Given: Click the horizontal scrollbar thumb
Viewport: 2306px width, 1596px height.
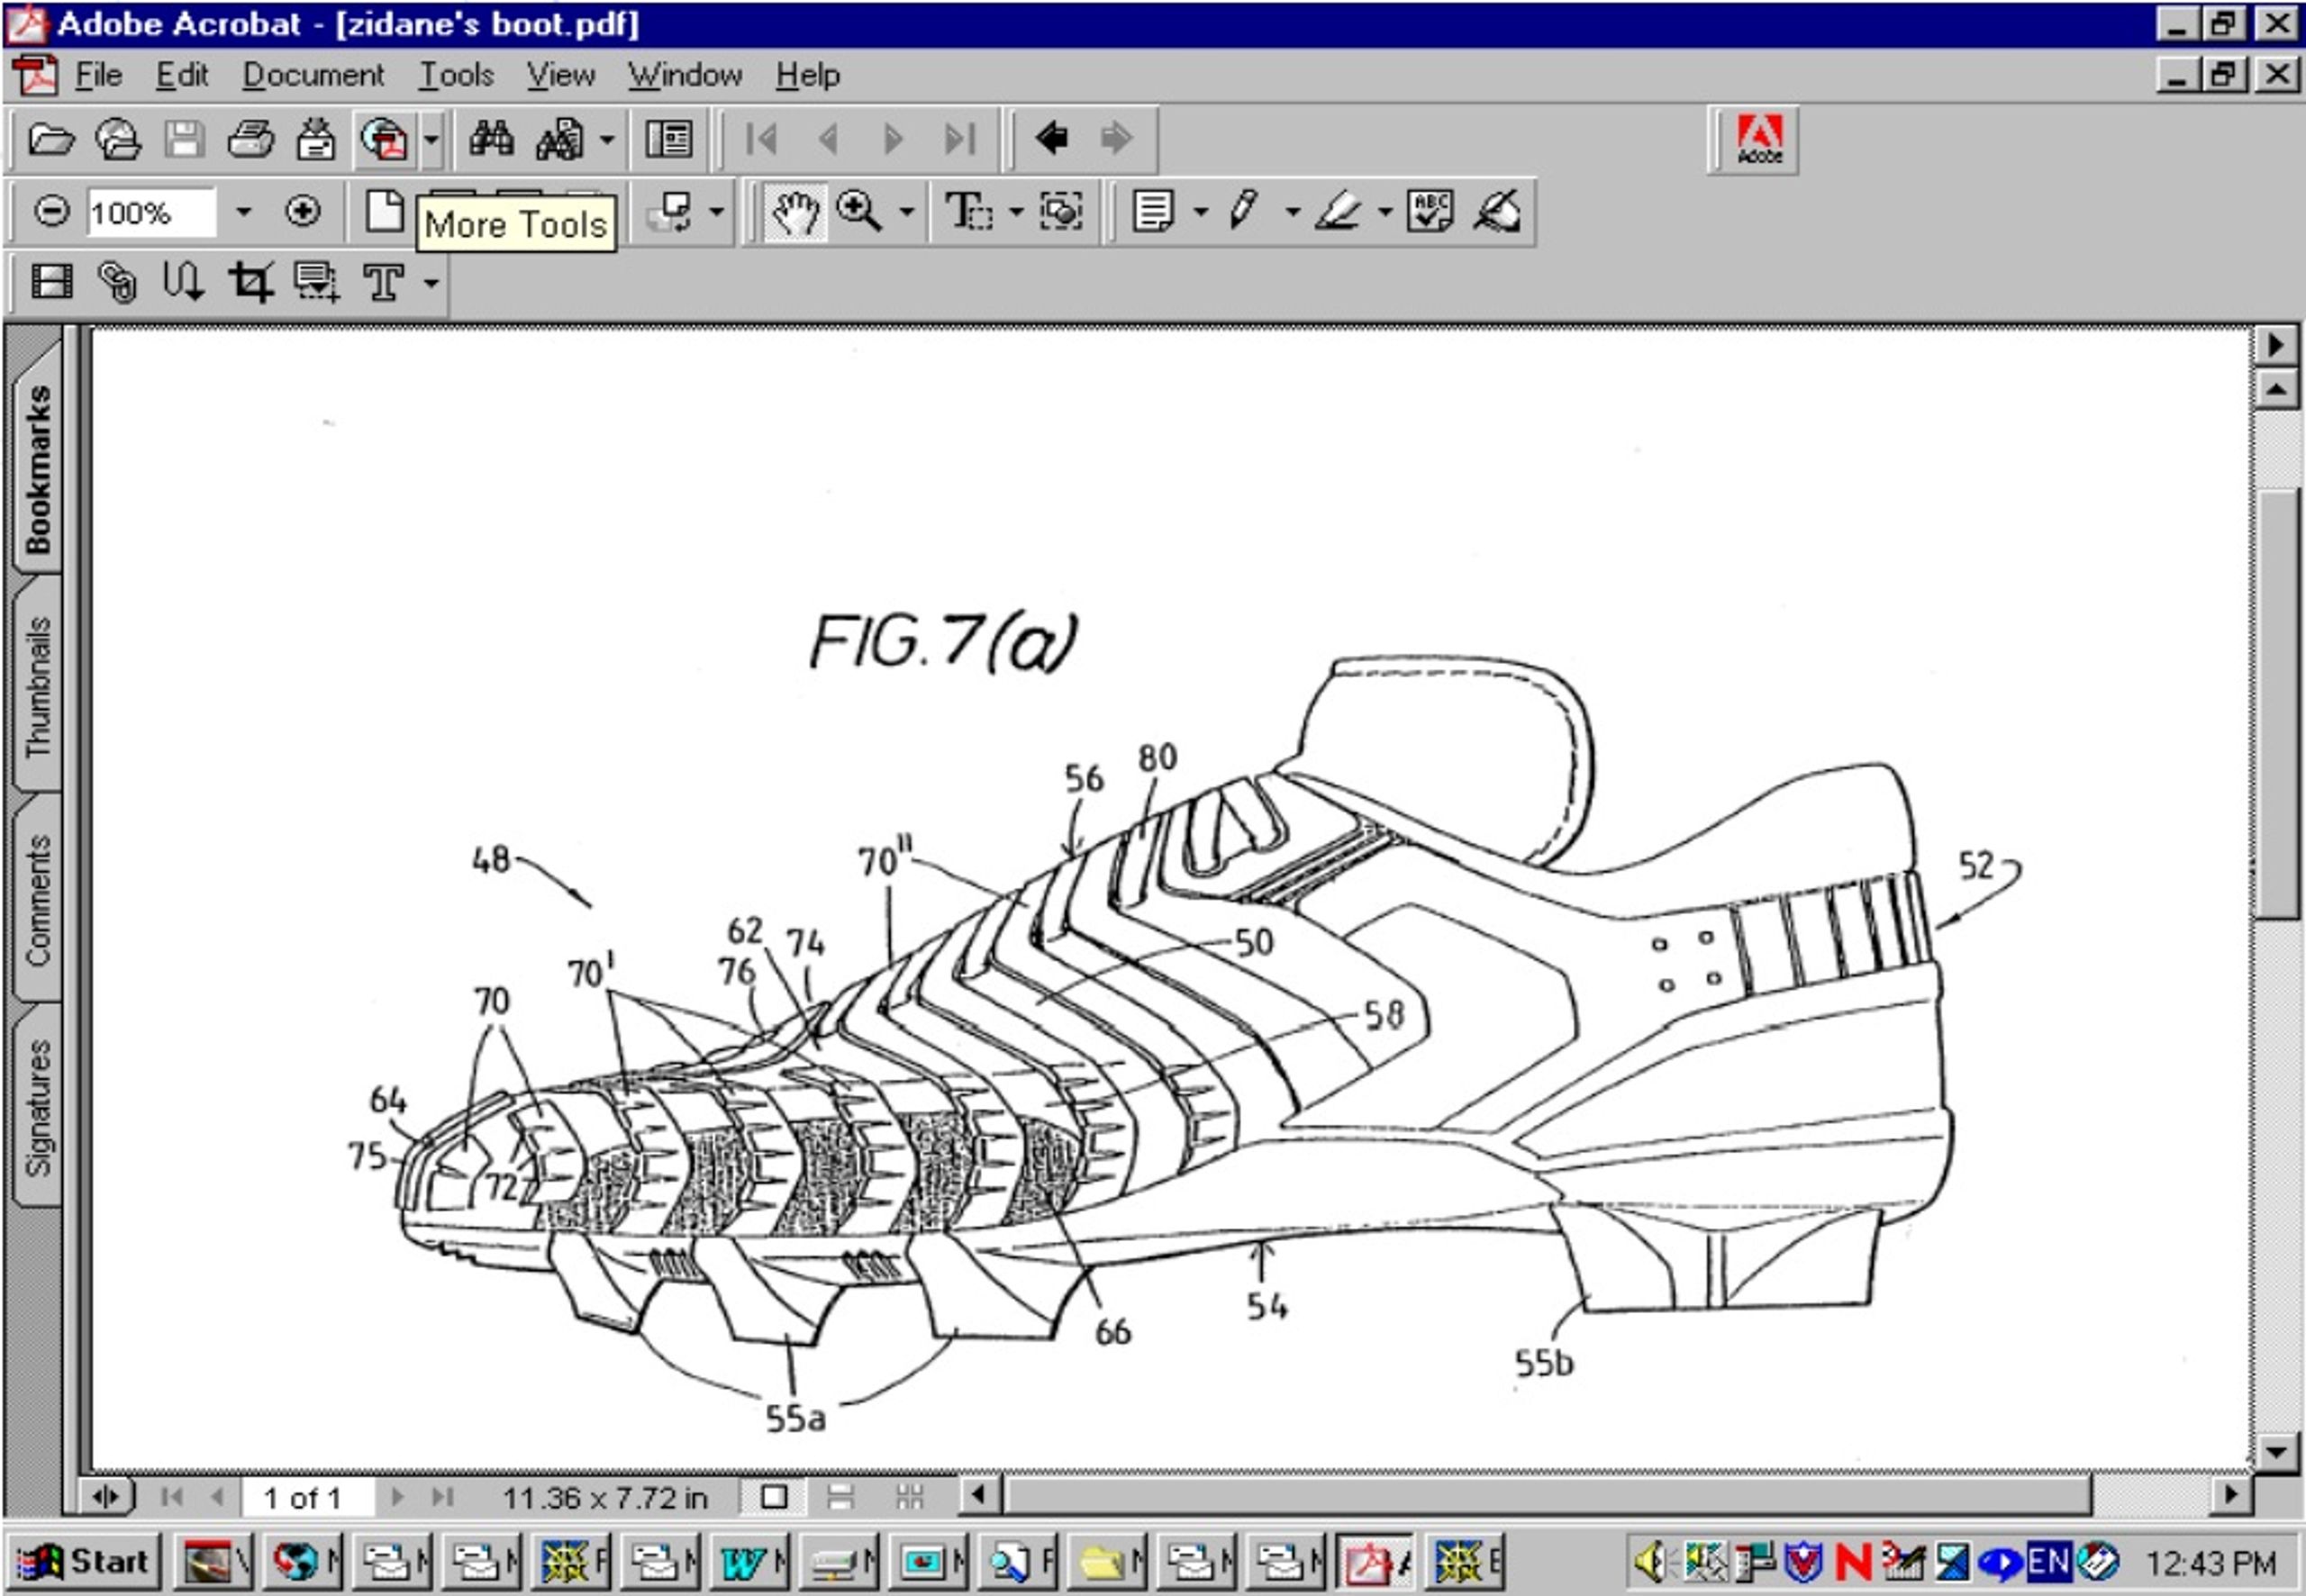Looking at the screenshot, I should 1547,1496.
